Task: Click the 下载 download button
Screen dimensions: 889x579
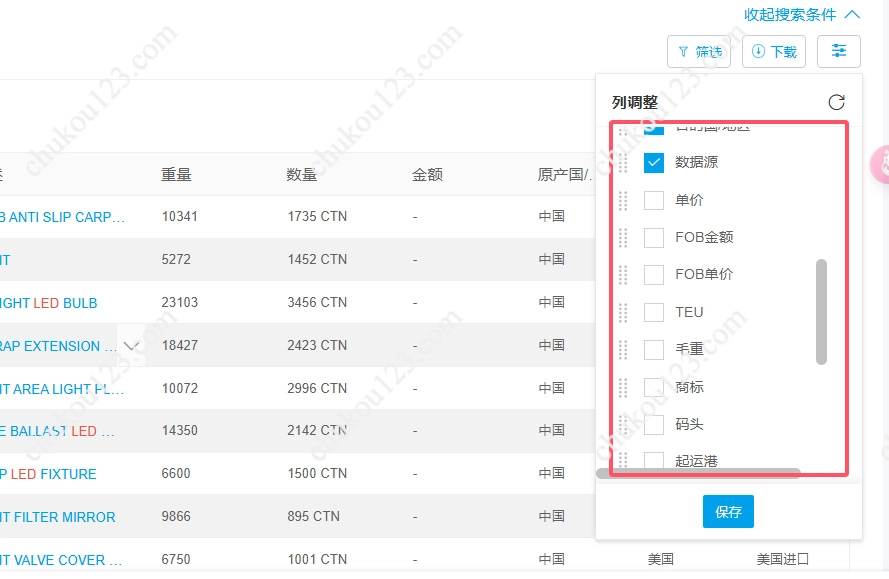Action: 774,52
